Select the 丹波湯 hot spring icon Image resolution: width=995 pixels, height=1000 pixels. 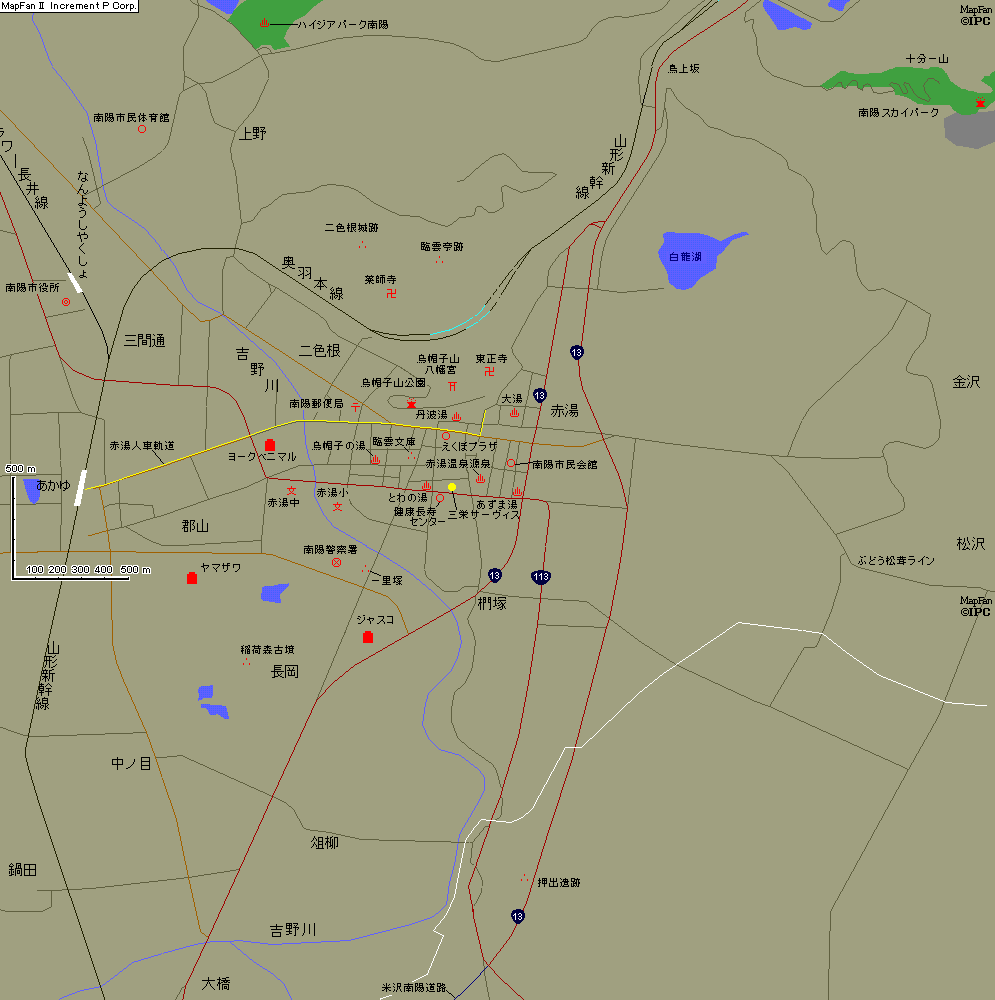(456, 417)
